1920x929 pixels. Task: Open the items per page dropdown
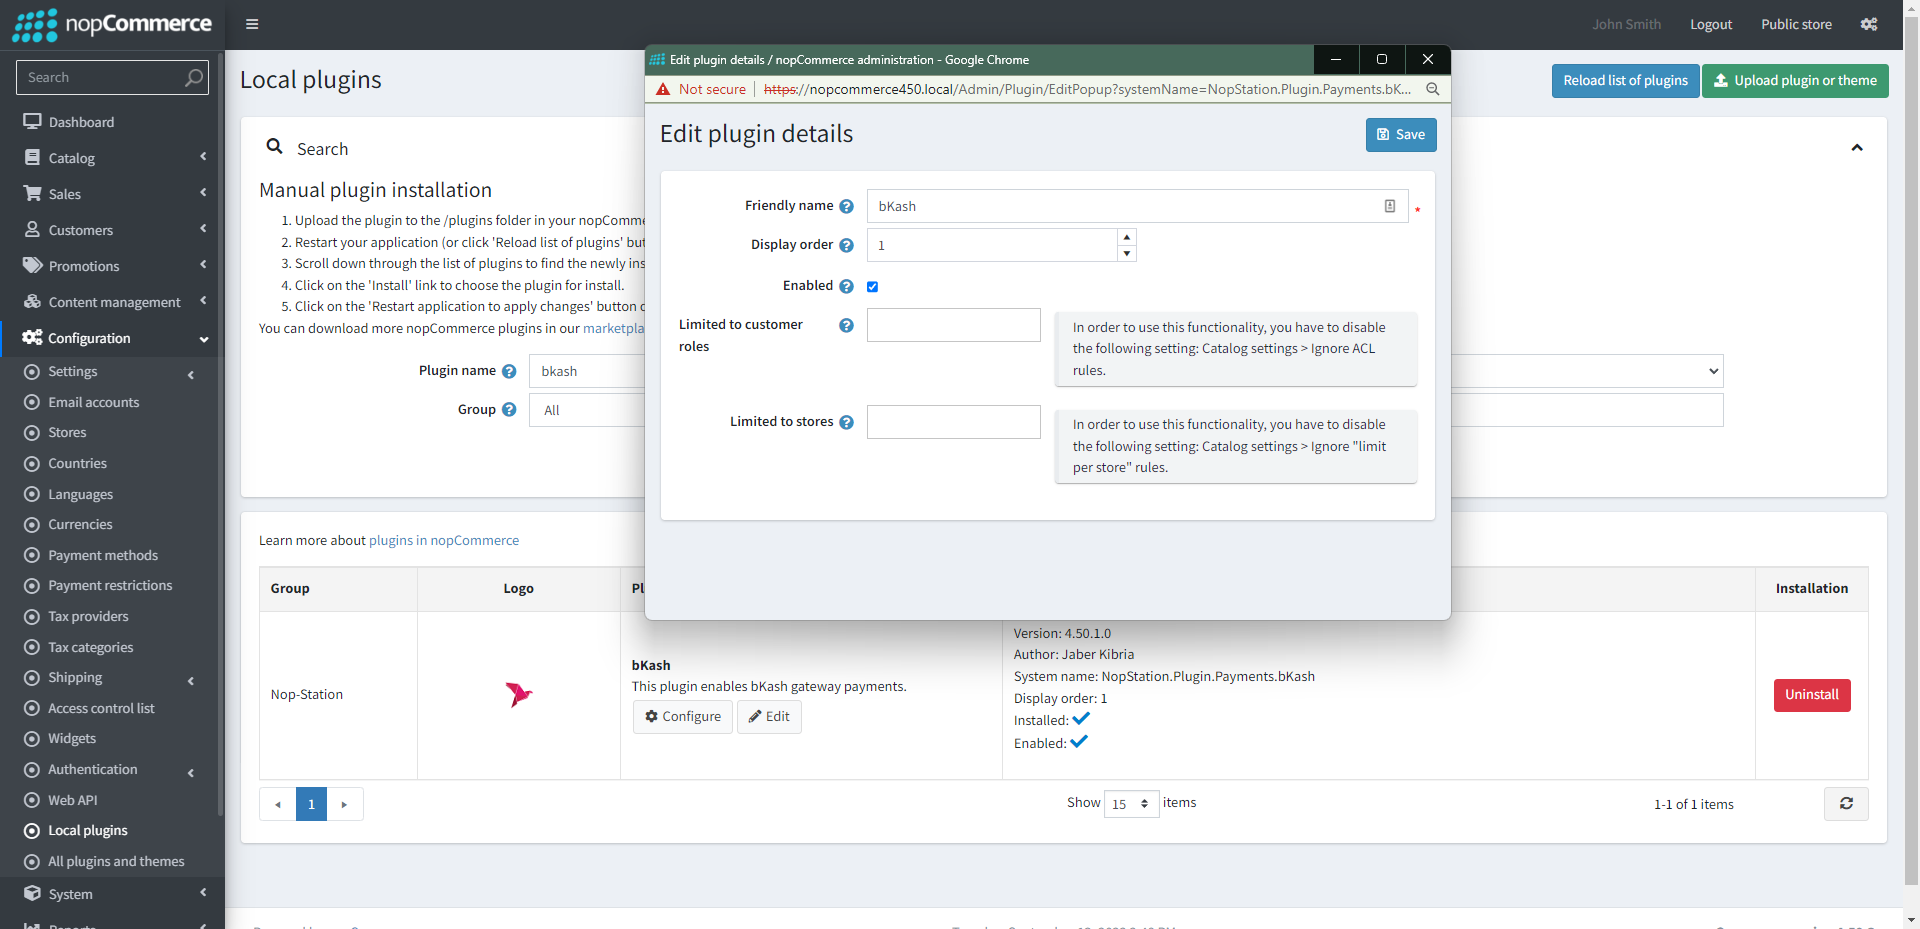(x=1131, y=804)
